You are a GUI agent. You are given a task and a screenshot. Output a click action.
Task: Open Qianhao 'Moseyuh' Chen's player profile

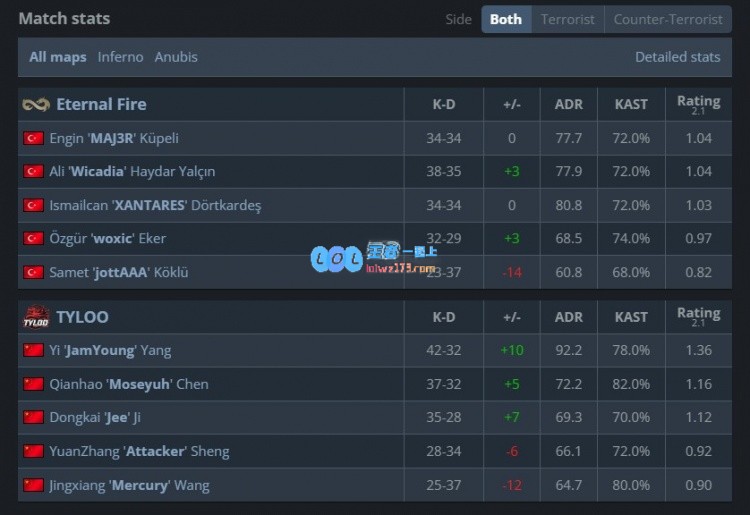[x=129, y=384]
